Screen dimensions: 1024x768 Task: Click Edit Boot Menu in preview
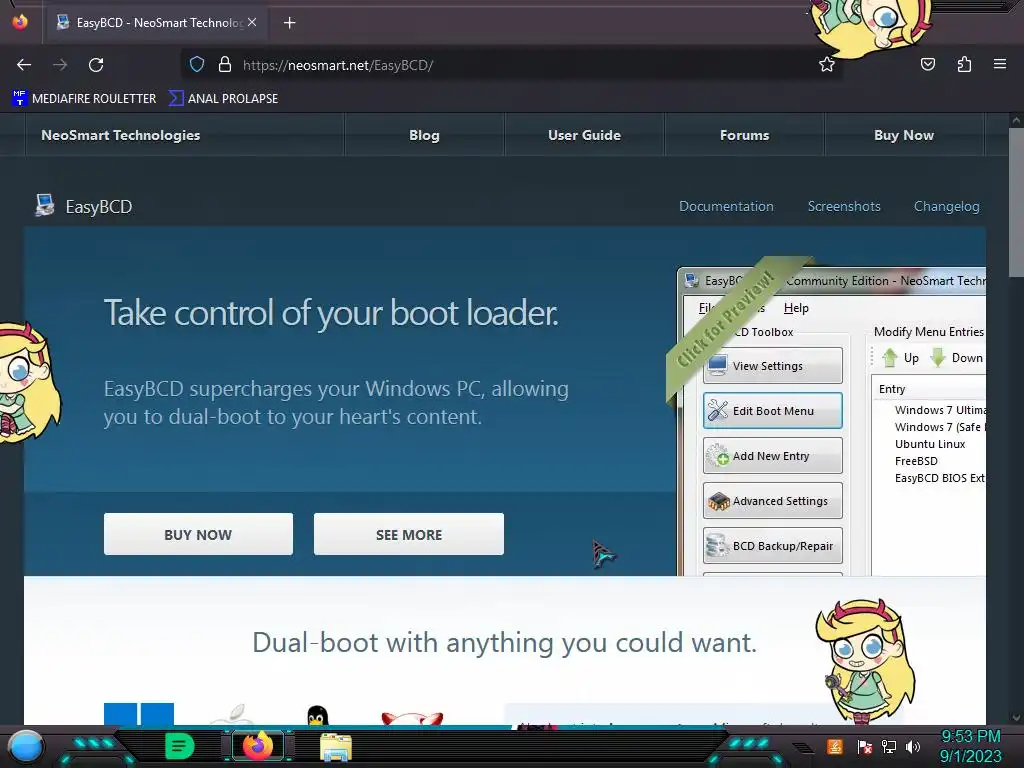[773, 411]
